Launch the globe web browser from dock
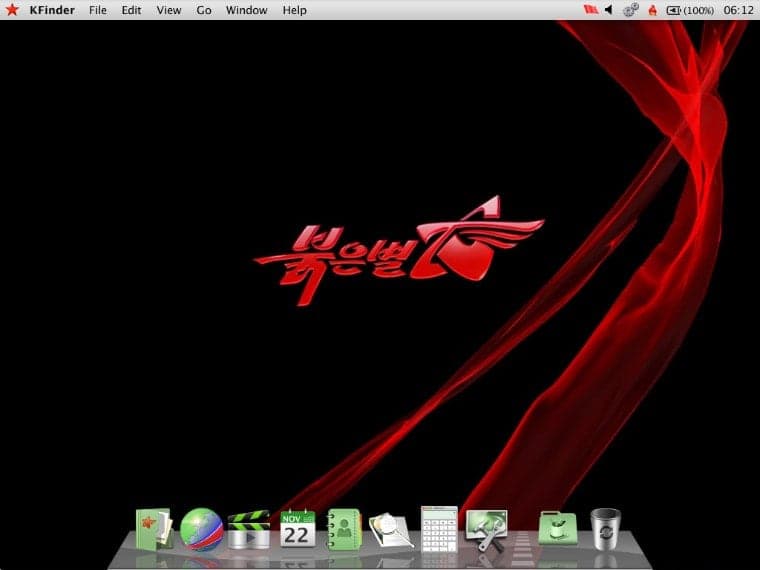Image resolution: width=760 pixels, height=570 pixels. [202, 529]
